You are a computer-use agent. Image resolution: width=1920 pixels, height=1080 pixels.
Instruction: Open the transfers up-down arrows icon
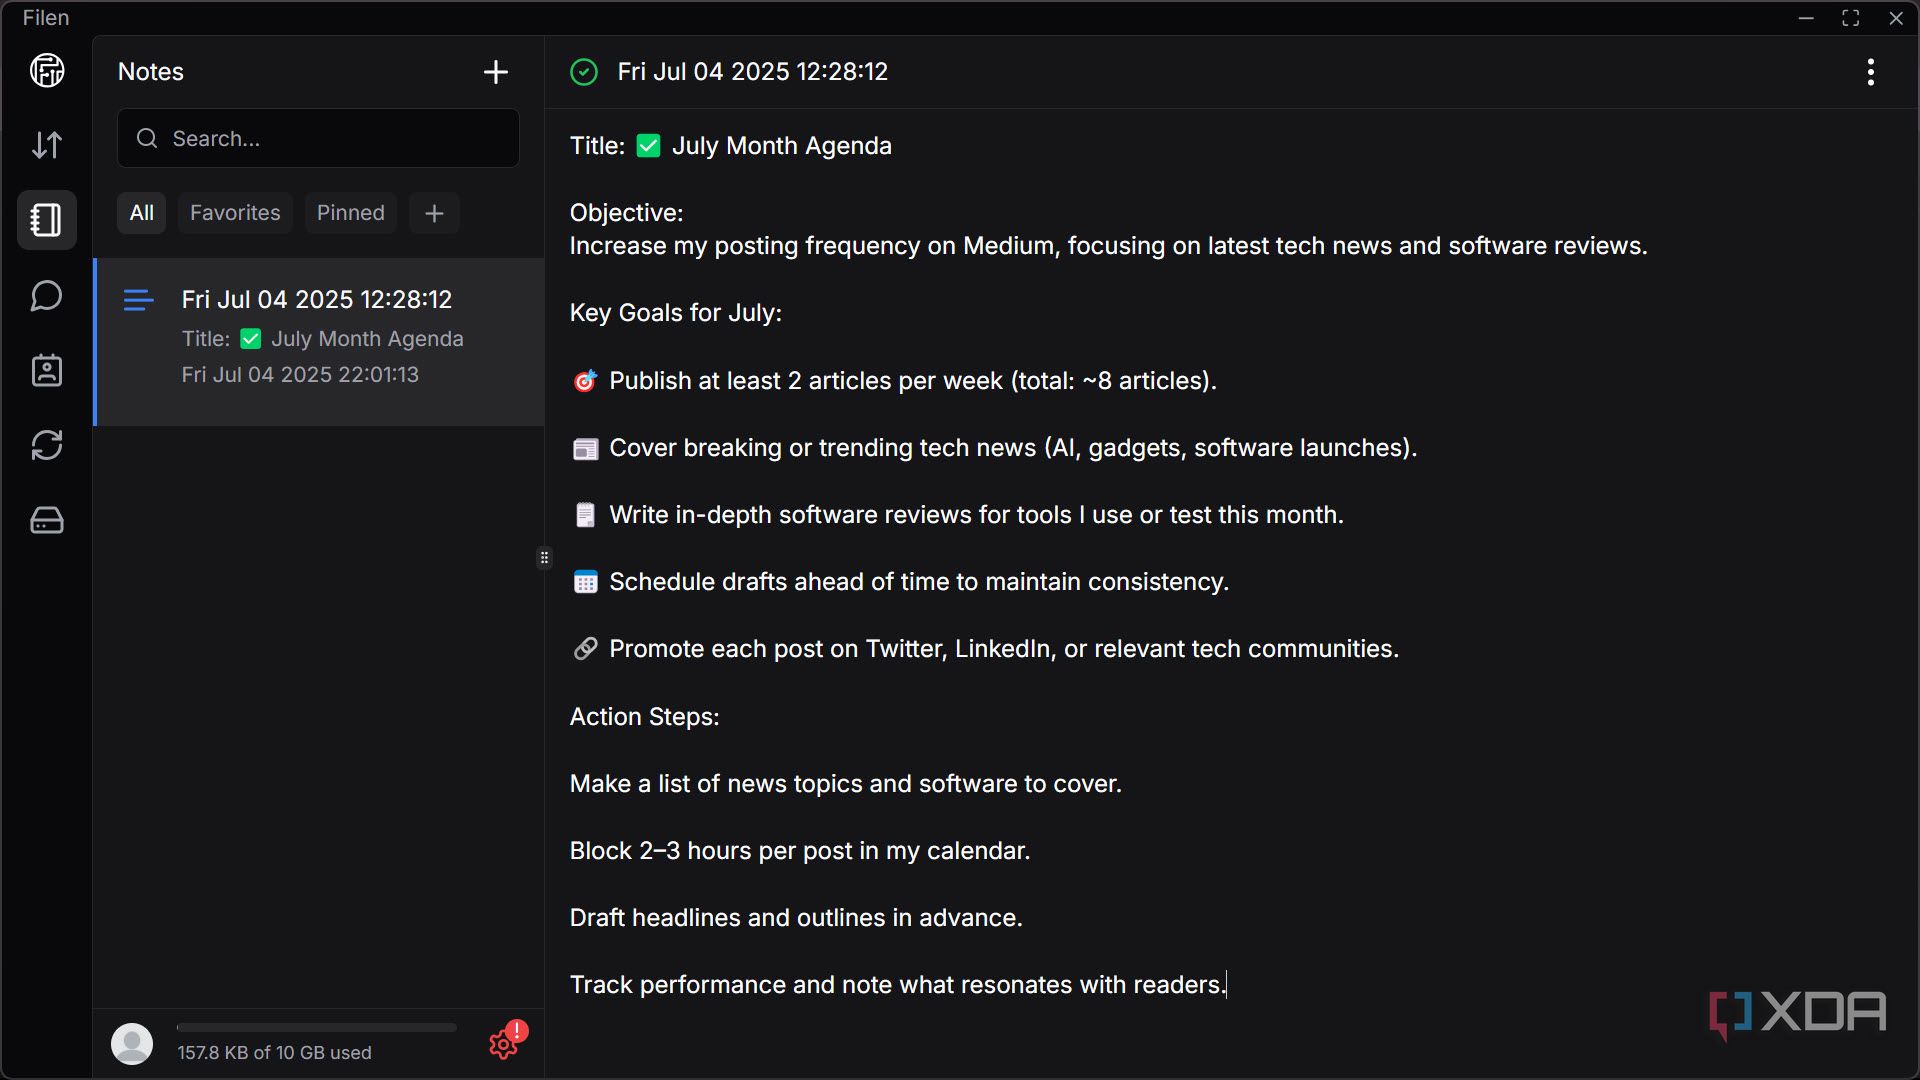tap(47, 145)
